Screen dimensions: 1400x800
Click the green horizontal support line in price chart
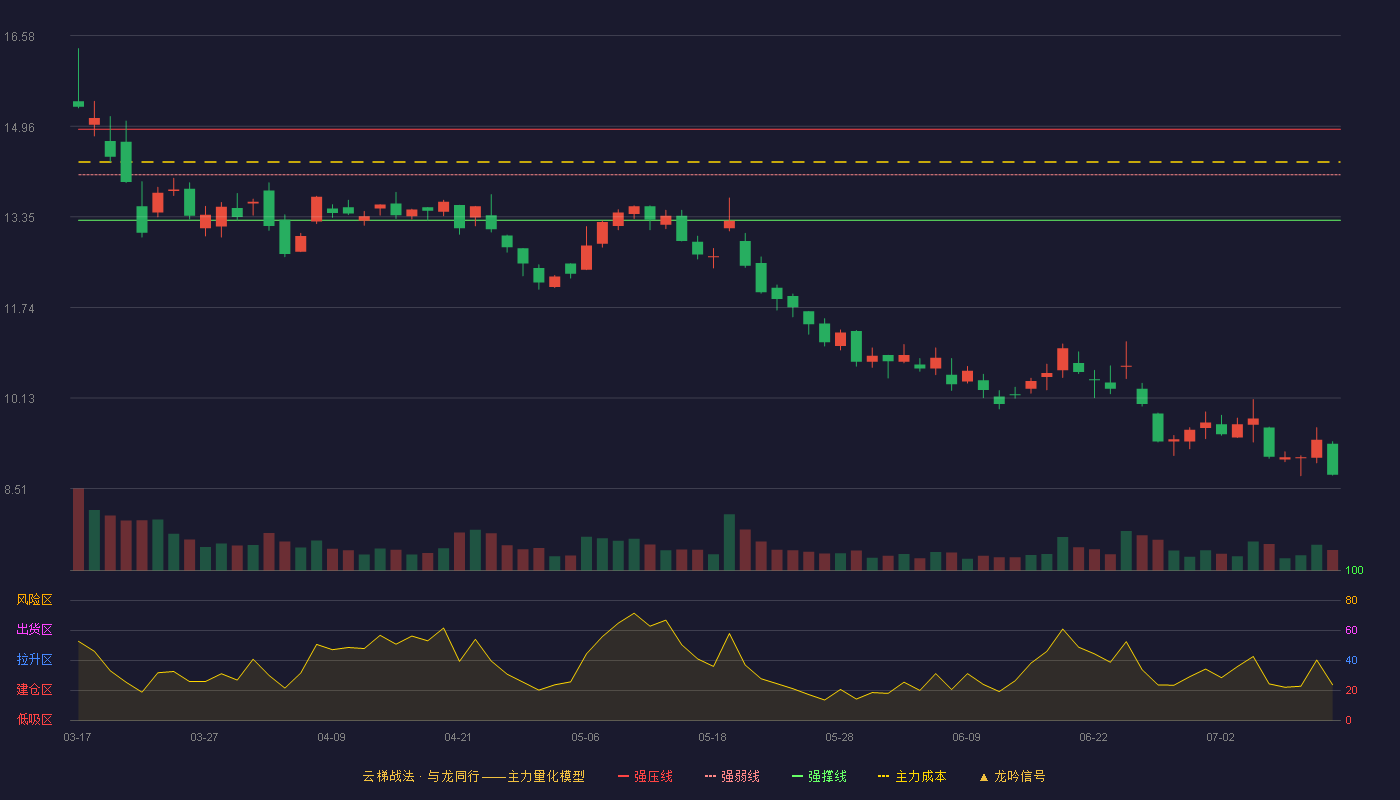click(709, 220)
